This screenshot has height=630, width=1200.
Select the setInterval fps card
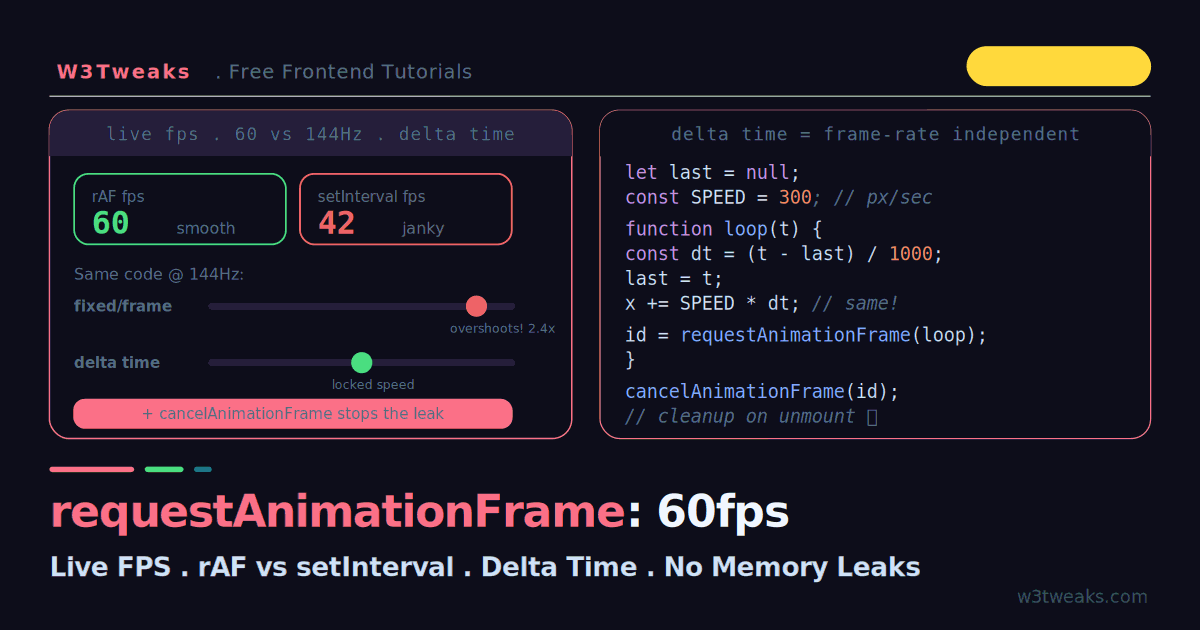tap(406, 209)
